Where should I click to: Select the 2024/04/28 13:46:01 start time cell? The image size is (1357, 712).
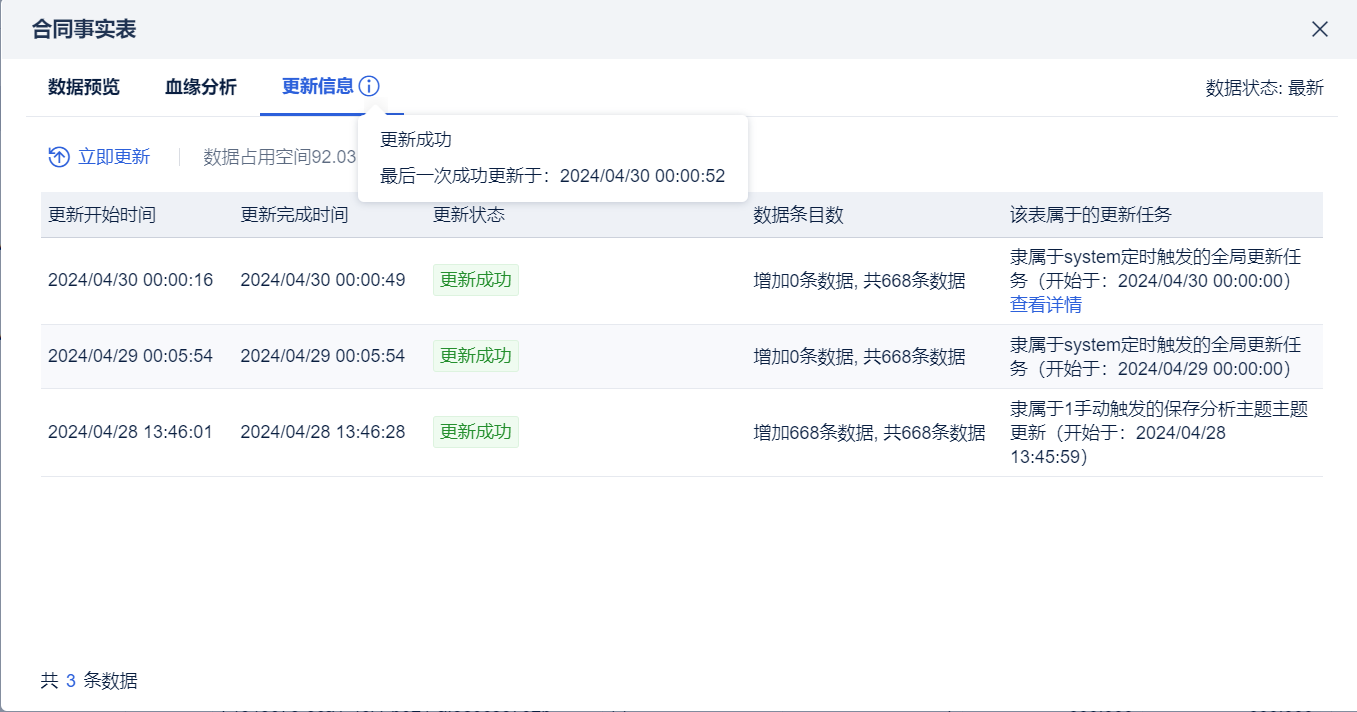[x=130, y=432]
